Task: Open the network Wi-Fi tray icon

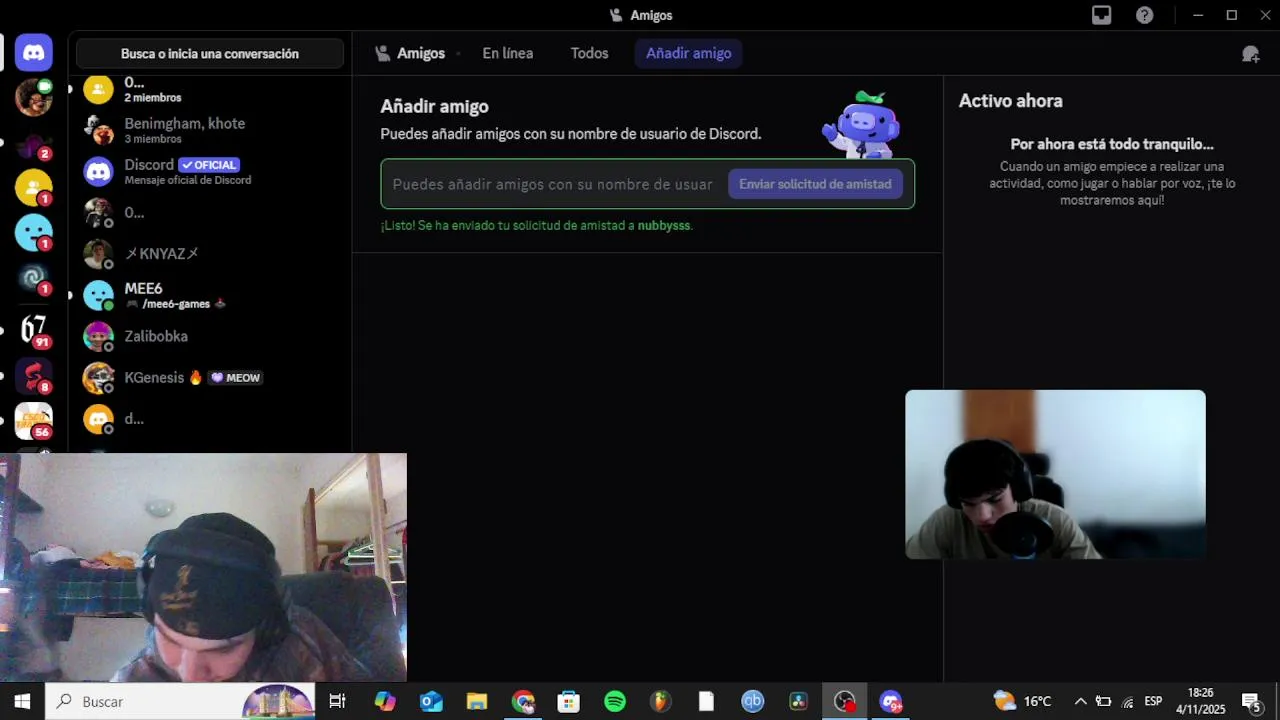Action: pos(1128,701)
